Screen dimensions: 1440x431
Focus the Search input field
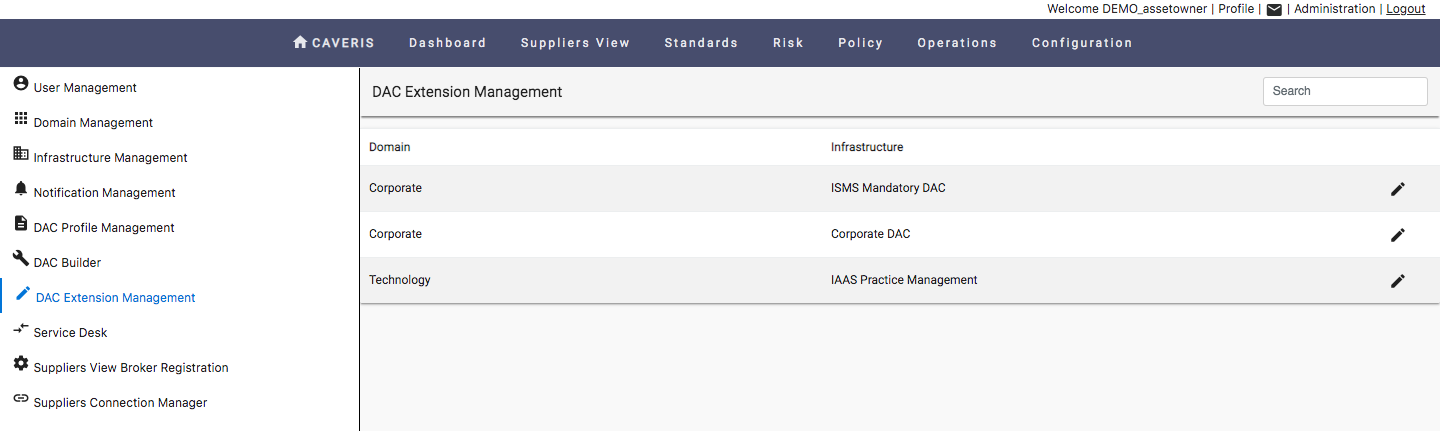[1345, 91]
